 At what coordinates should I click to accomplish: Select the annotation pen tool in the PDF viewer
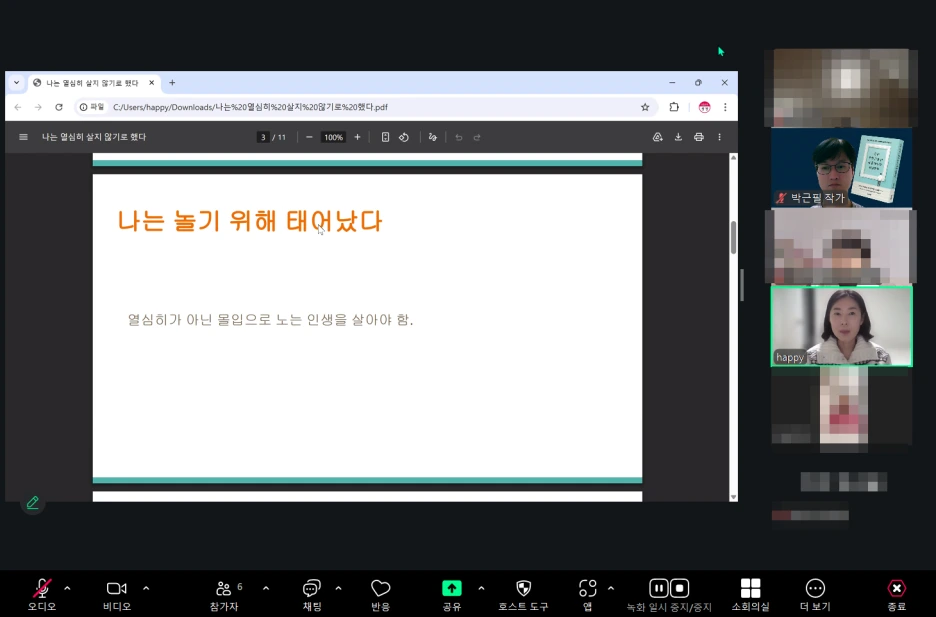pyautogui.click(x=33, y=502)
